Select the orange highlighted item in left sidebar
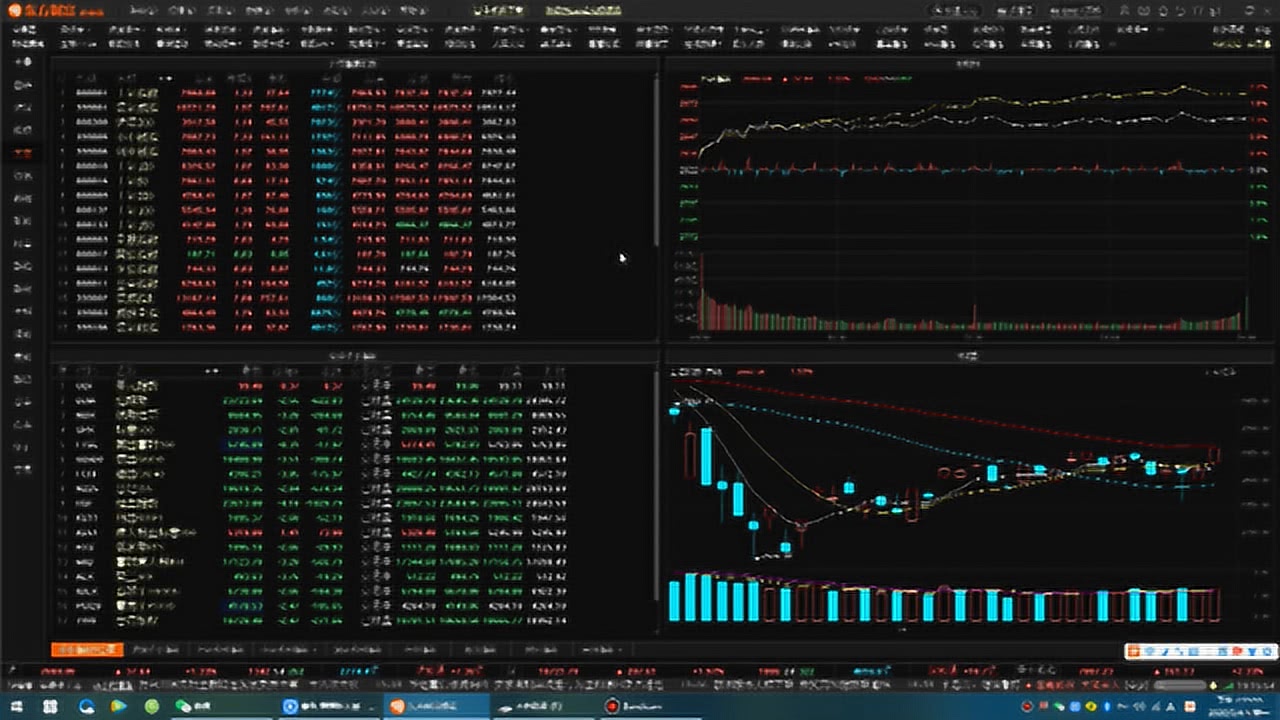The width and height of the screenshot is (1280, 720). [x=22, y=154]
